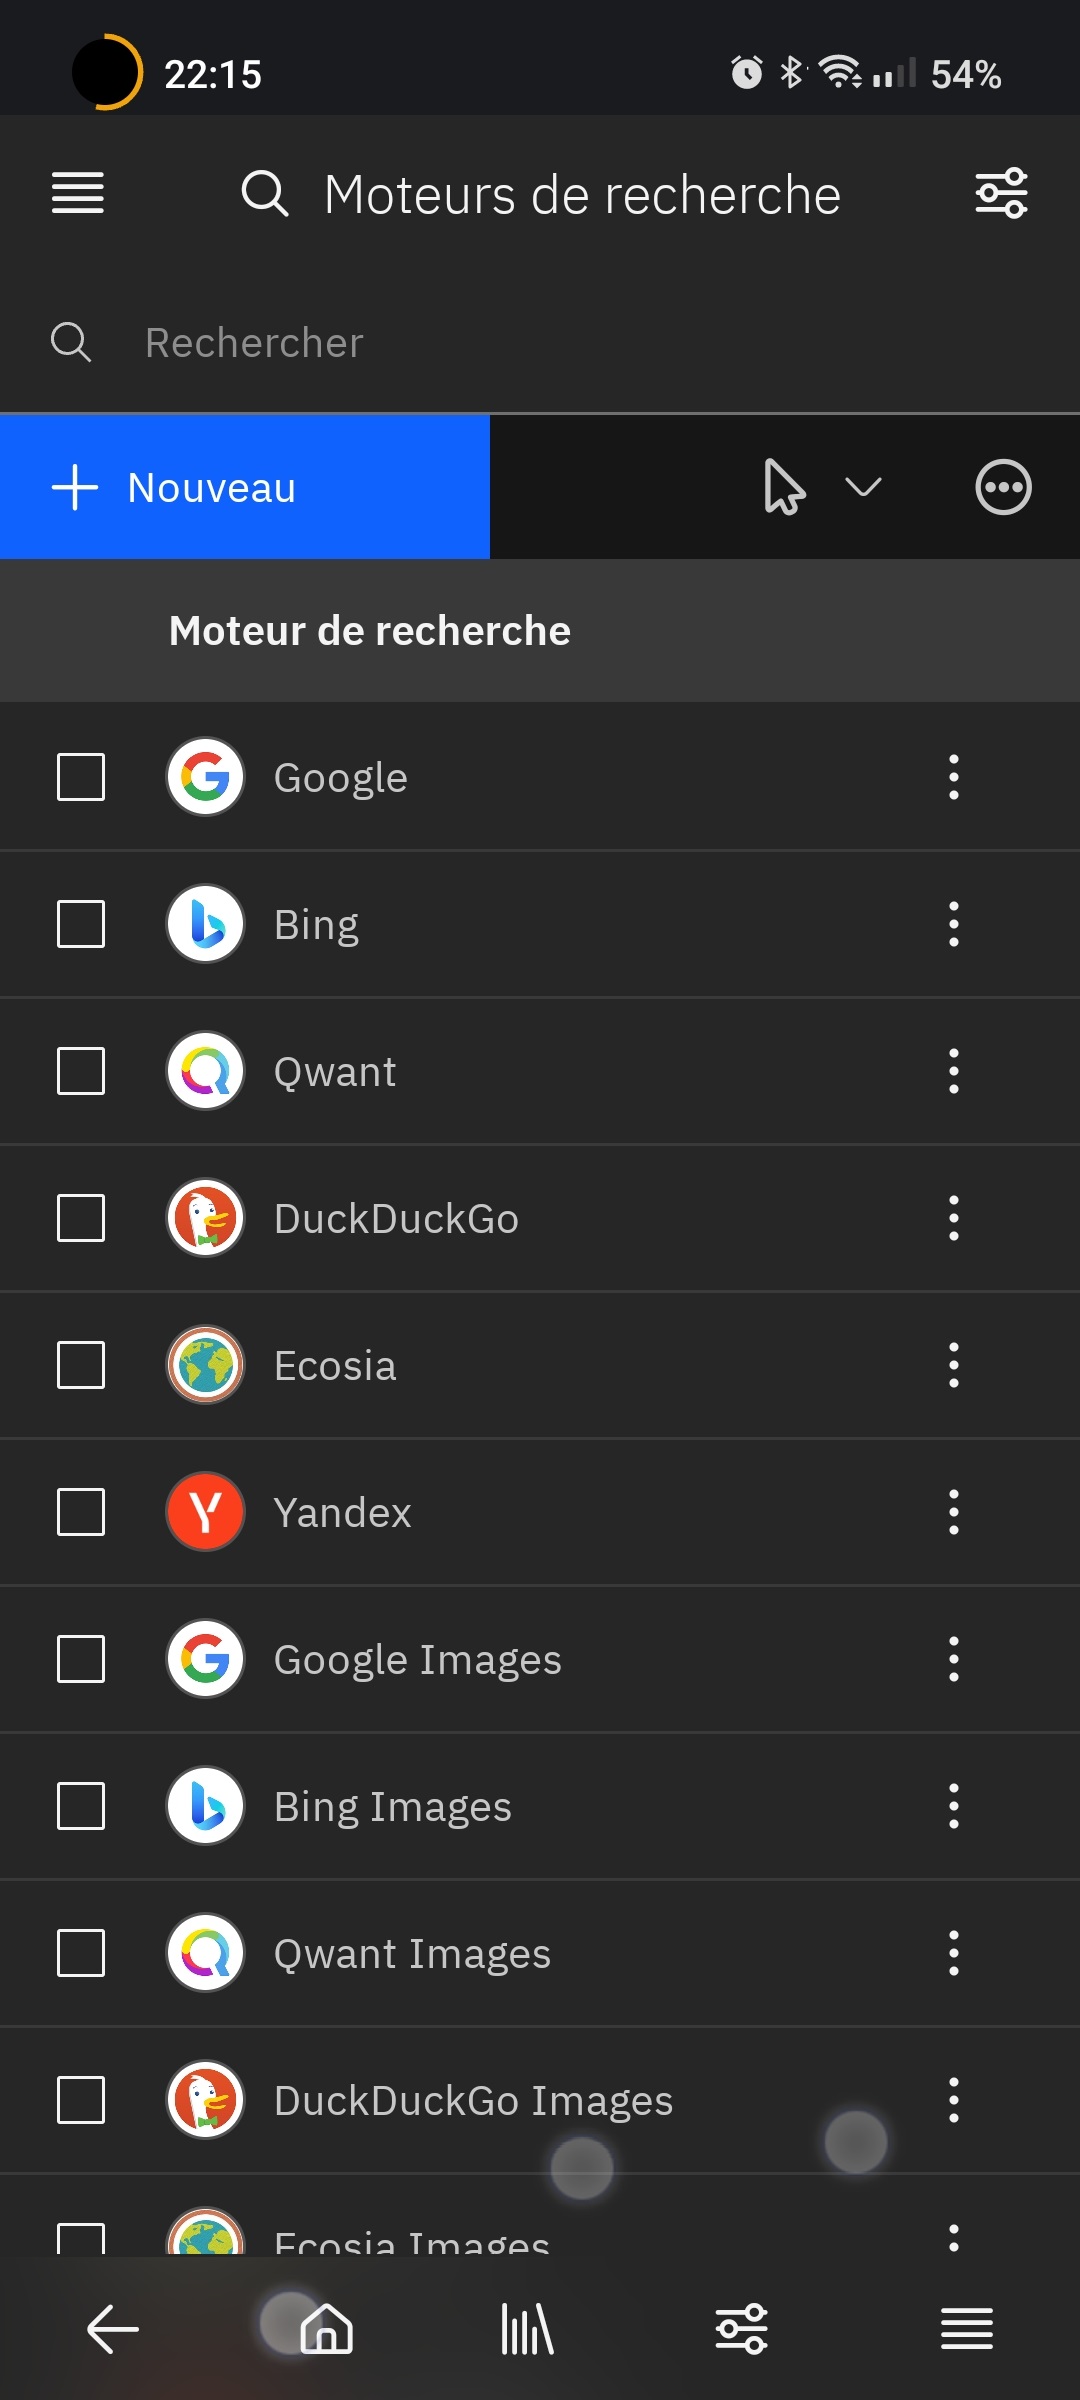
Task: Go back using the bottom arrow
Action: coord(112,2330)
